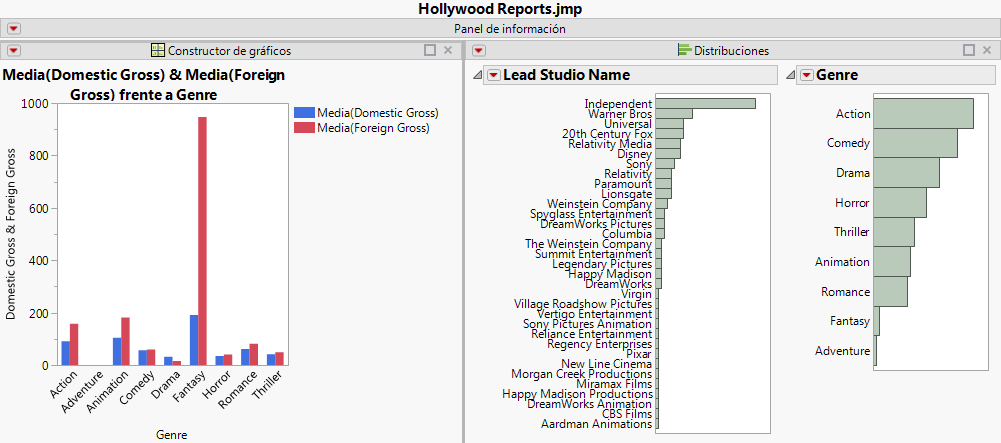Collapse the Lead Studio Name outline
Image resolution: width=1001 pixels, height=443 pixels.
coord(477,76)
